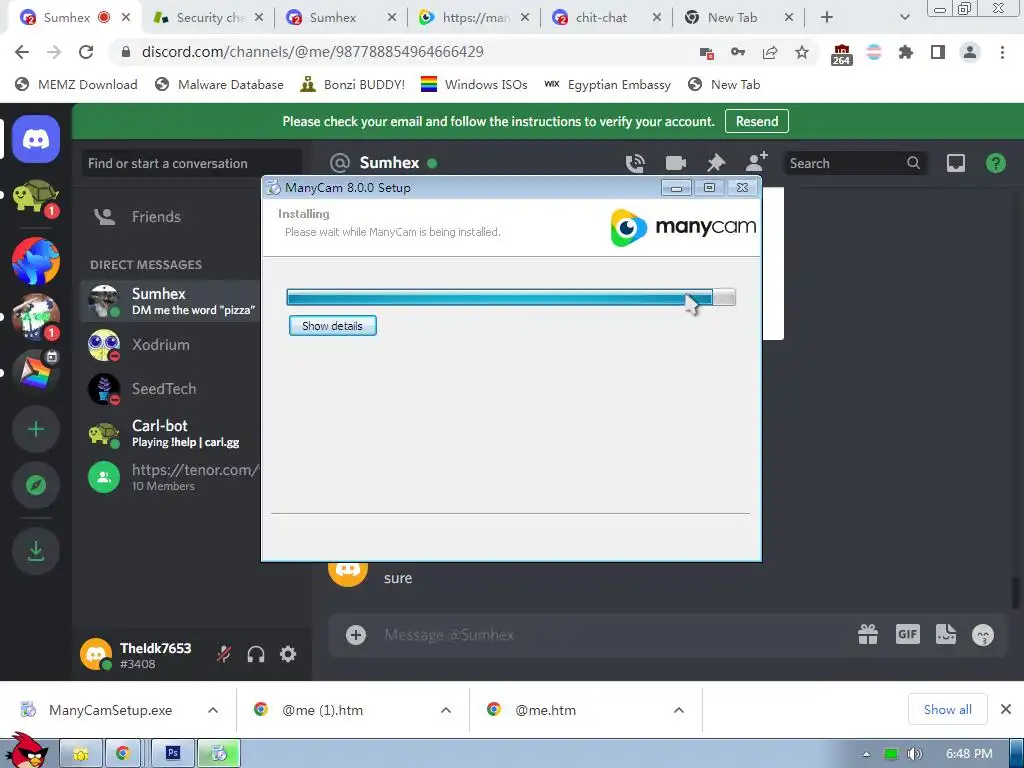Viewport: 1024px width, 768px height.
Task: Click the ManyCam installation progress bar
Action: 511,298
